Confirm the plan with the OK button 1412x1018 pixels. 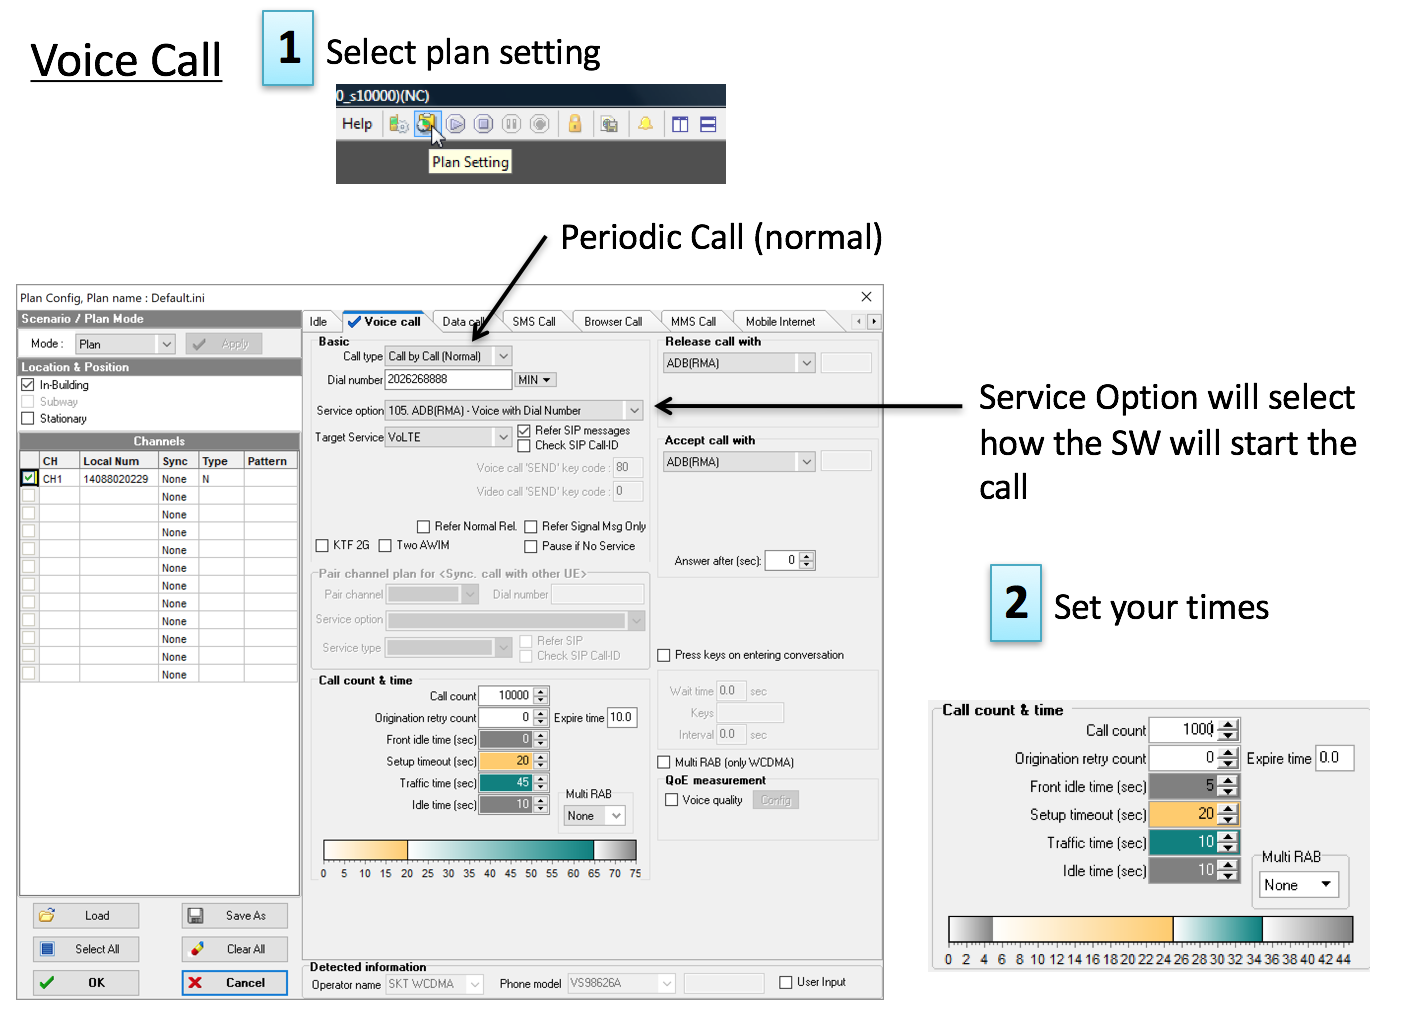[x=86, y=983]
